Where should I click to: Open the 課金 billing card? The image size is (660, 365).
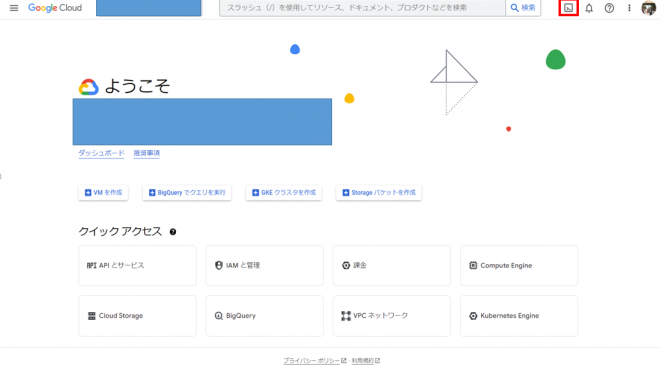391,266
